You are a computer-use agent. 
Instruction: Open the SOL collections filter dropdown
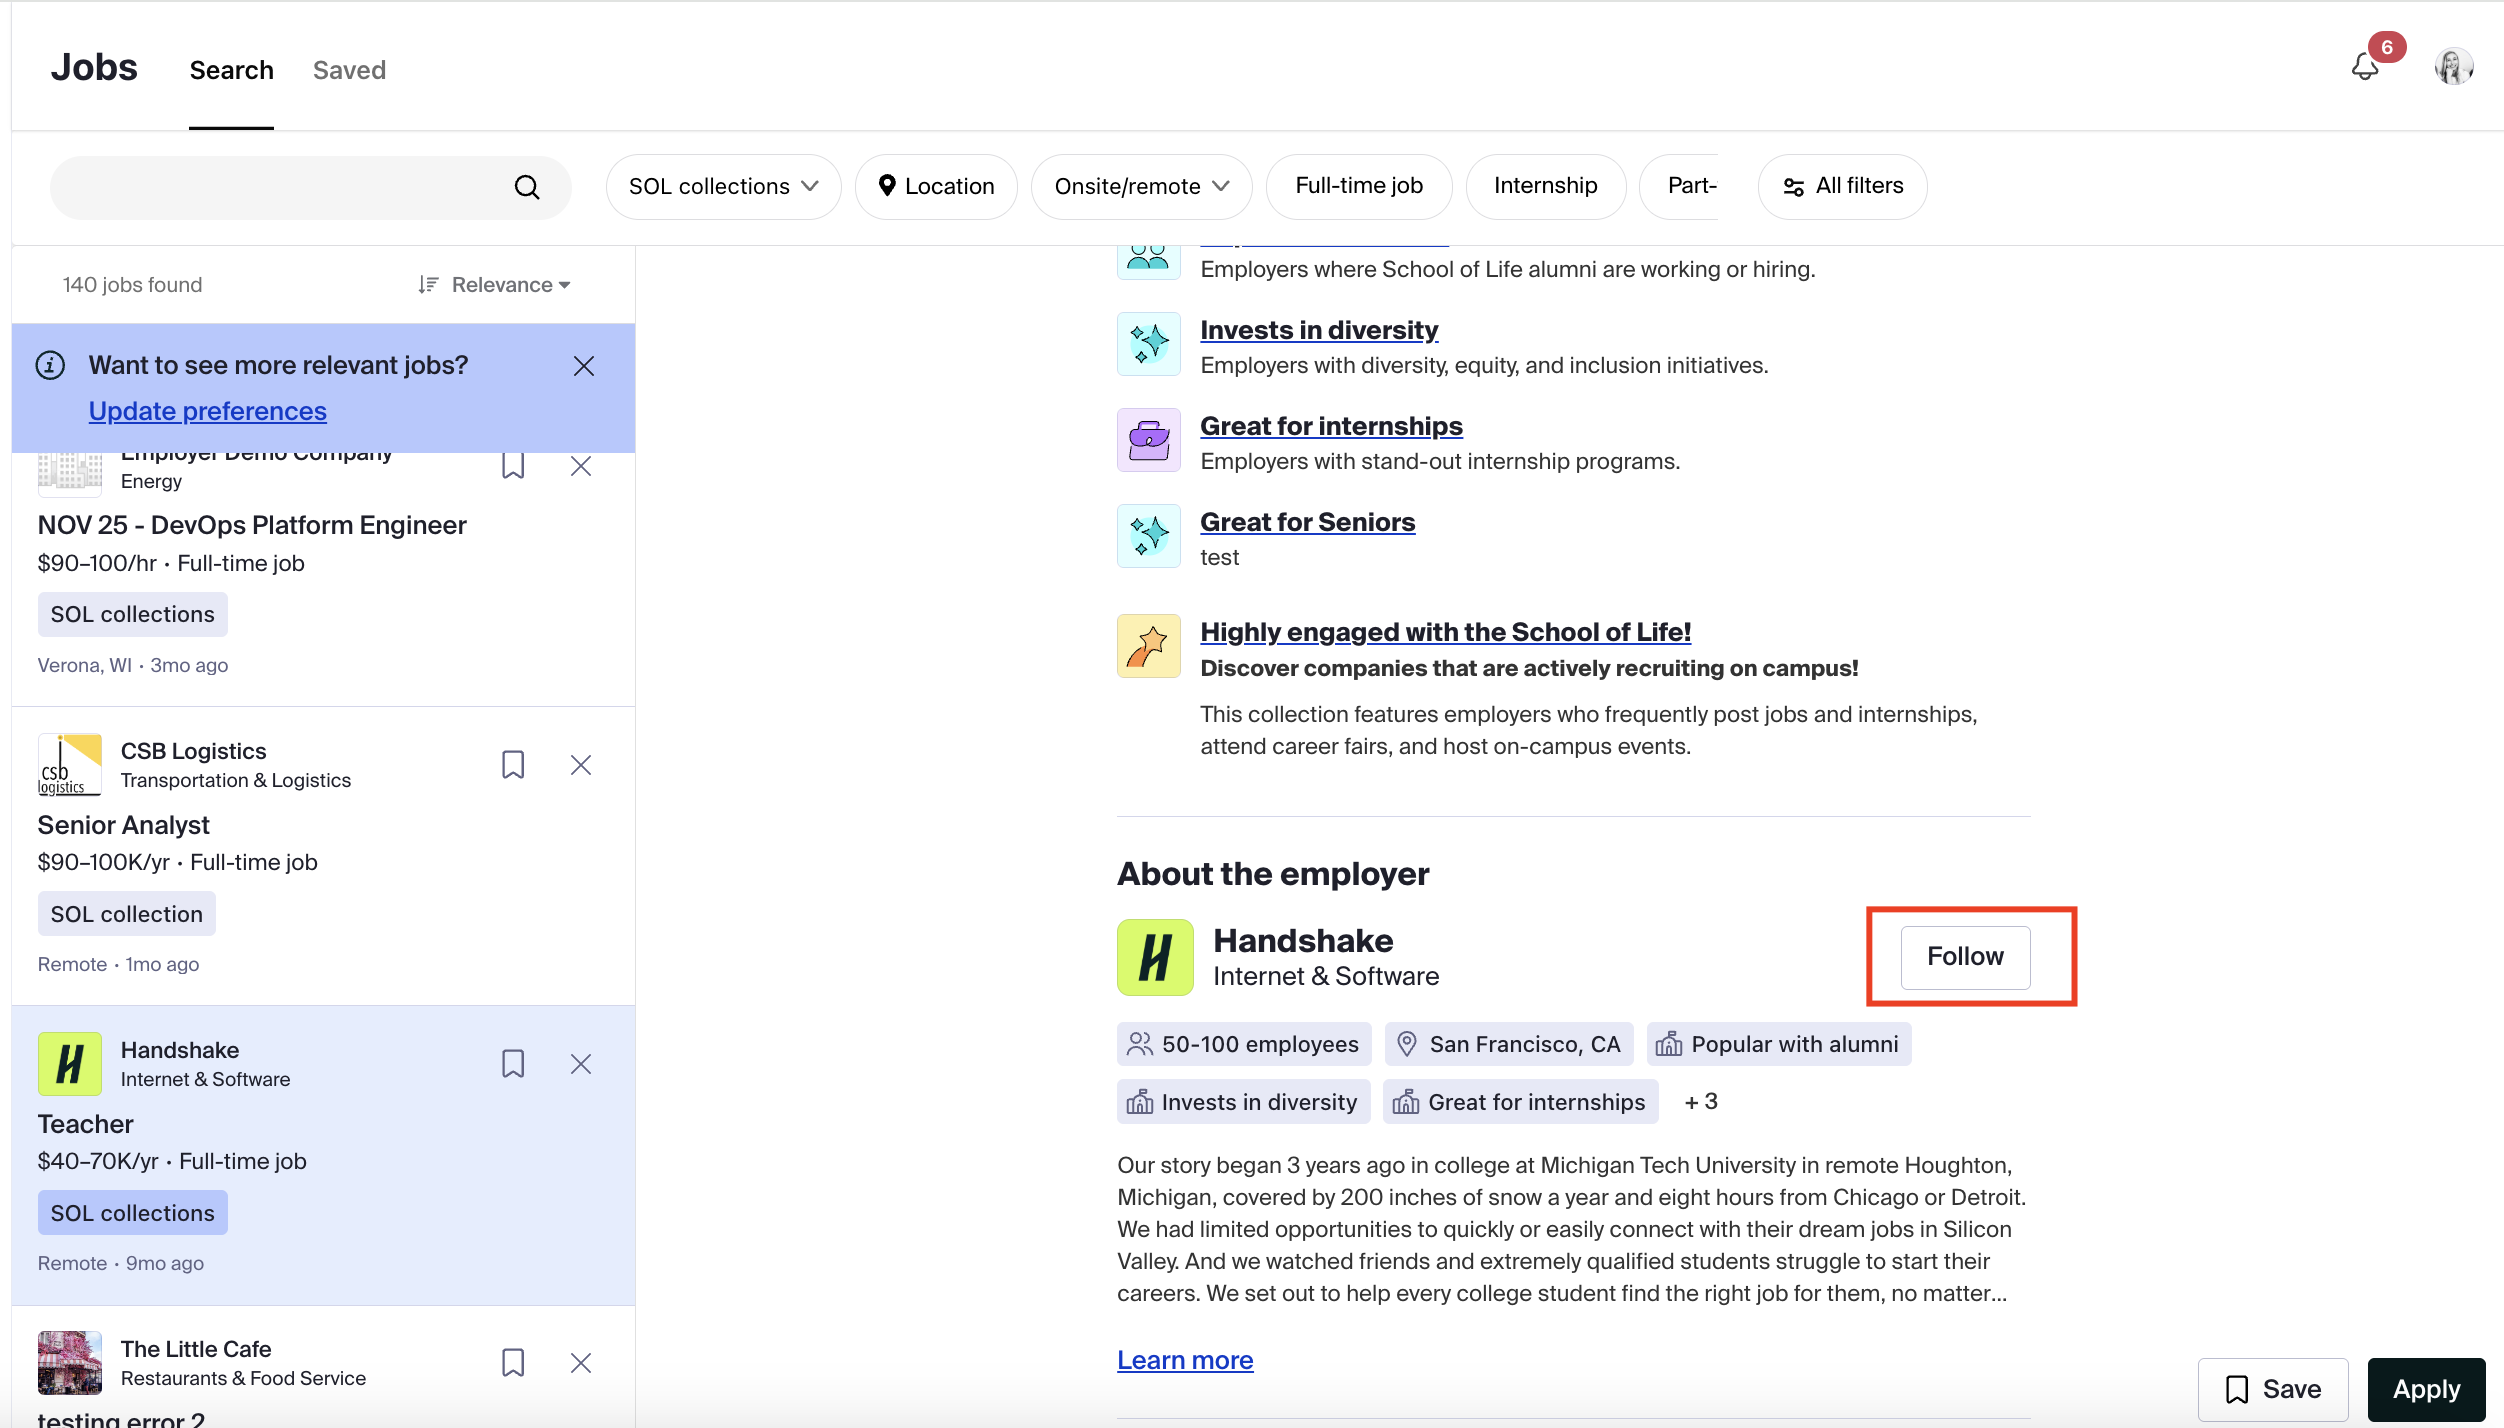(724, 187)
